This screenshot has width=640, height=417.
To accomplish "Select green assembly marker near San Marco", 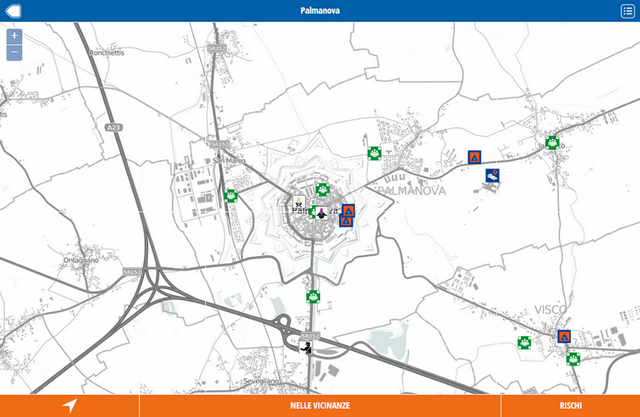I will 230,196.
